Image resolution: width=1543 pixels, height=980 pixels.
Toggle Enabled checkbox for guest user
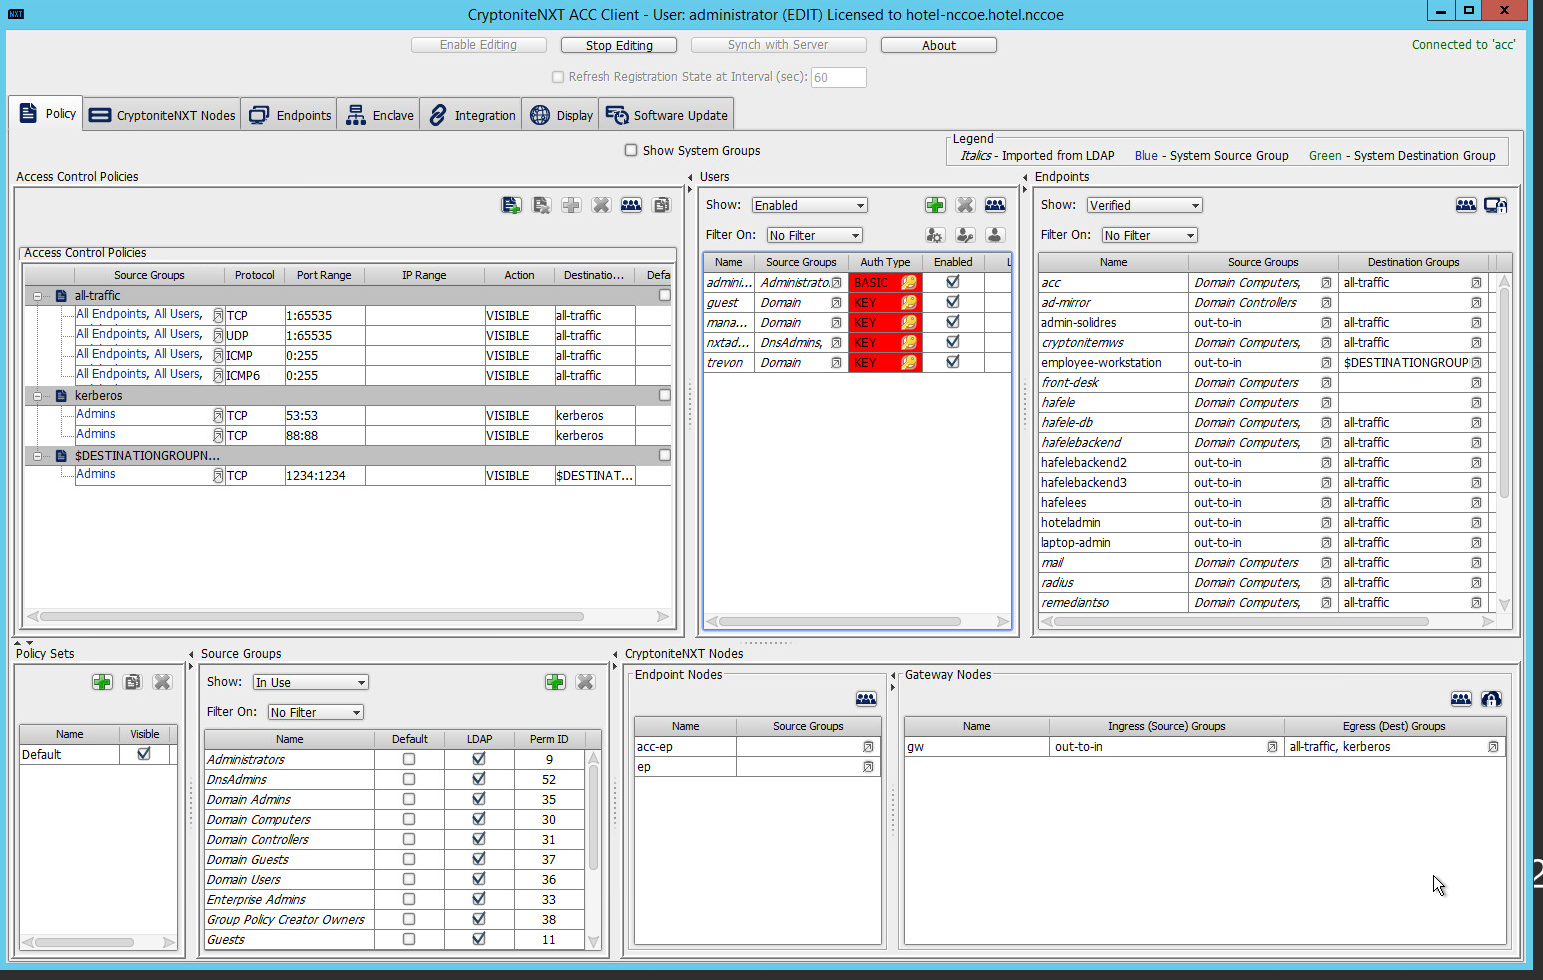(953, 302)
